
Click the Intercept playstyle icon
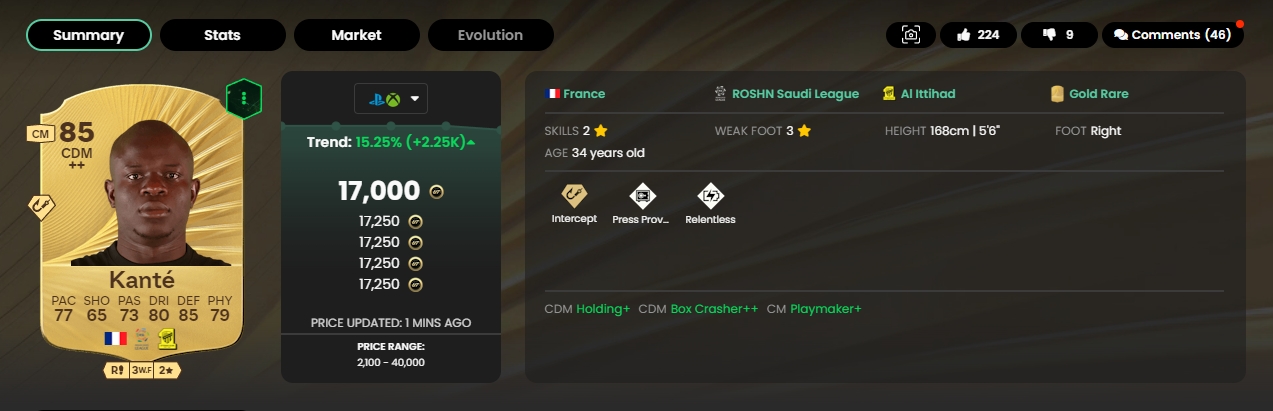click(x=574, y=196)
